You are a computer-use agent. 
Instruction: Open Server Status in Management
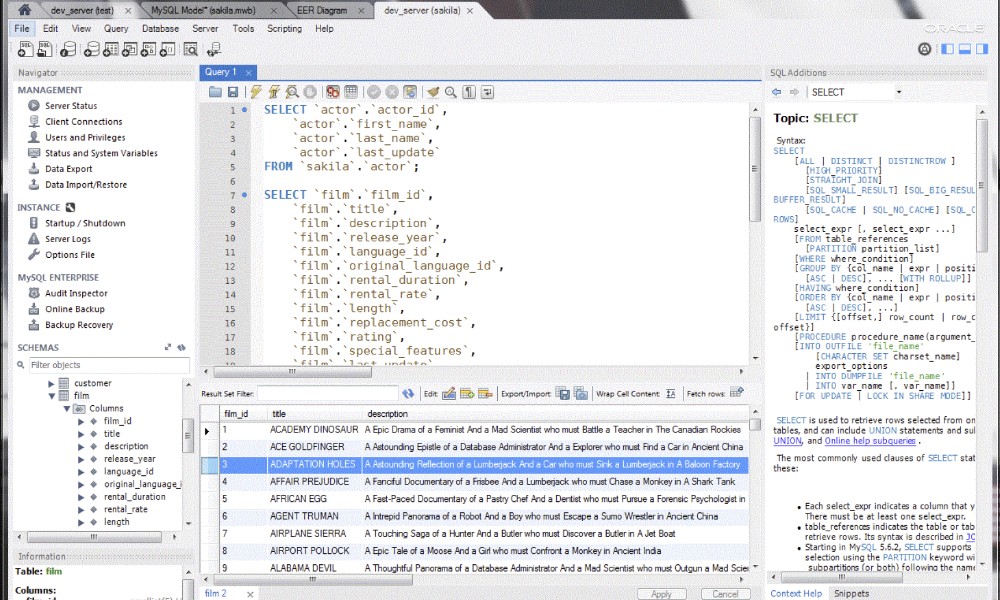coord(71,106)
